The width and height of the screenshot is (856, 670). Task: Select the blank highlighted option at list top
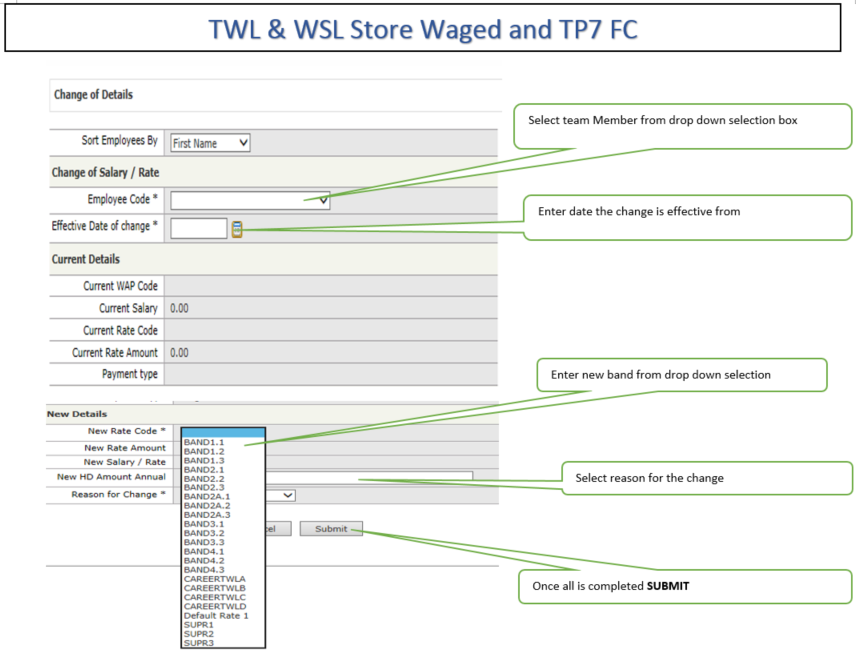tap(223, 433)
